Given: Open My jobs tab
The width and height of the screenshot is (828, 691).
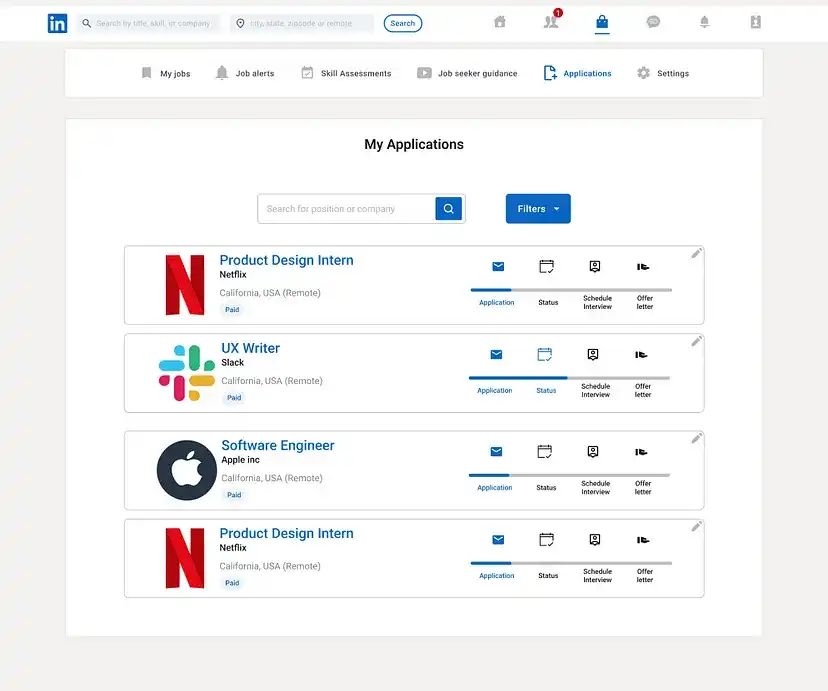Looking at the screenshot, I should coord(166,73).
